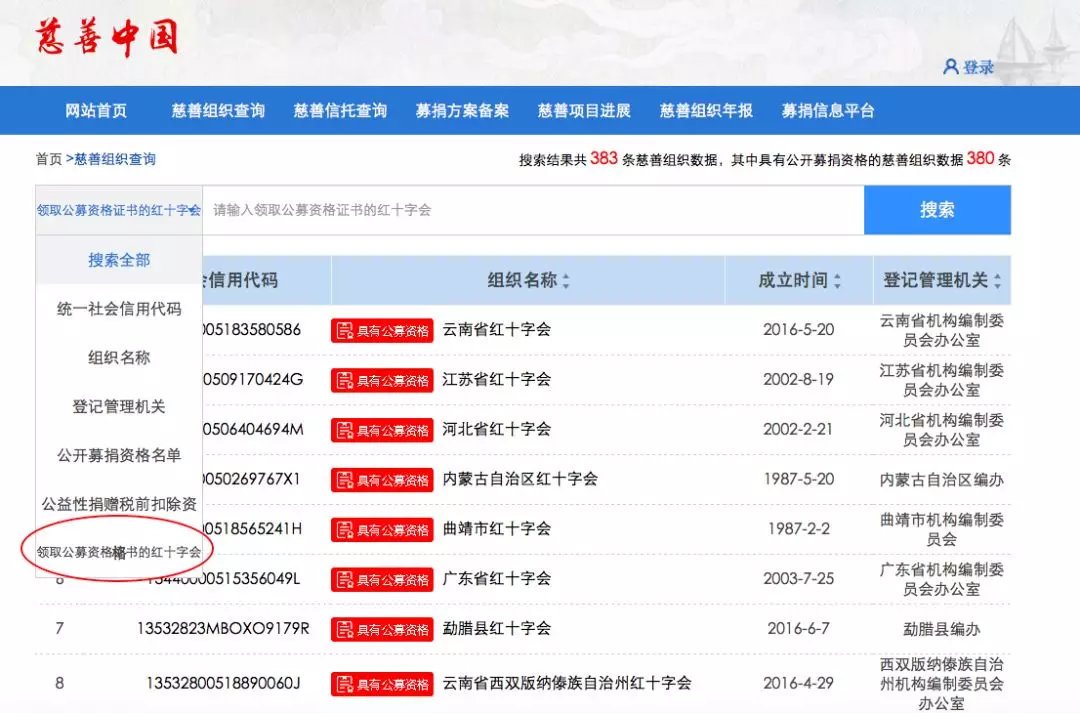
Task: Click 具有公募资格 badge for 云南省红十字会
Action: point(382,330)
